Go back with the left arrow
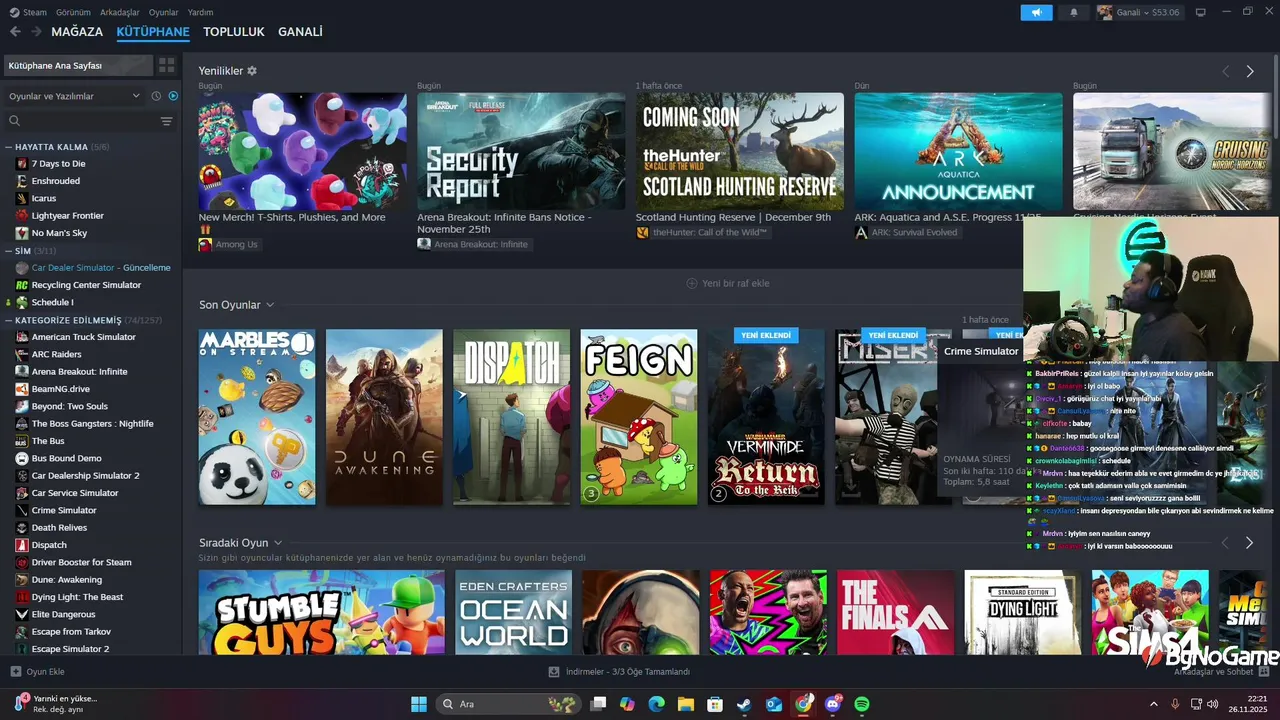The image size is (1280, 720). pyautogui.click(x=15, y=32)
